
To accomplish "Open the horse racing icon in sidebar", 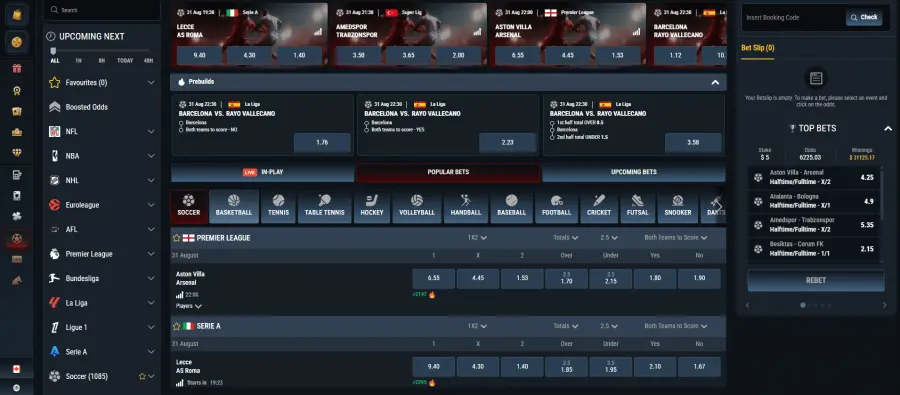I will pyautogui.click(x=17, y=280).
